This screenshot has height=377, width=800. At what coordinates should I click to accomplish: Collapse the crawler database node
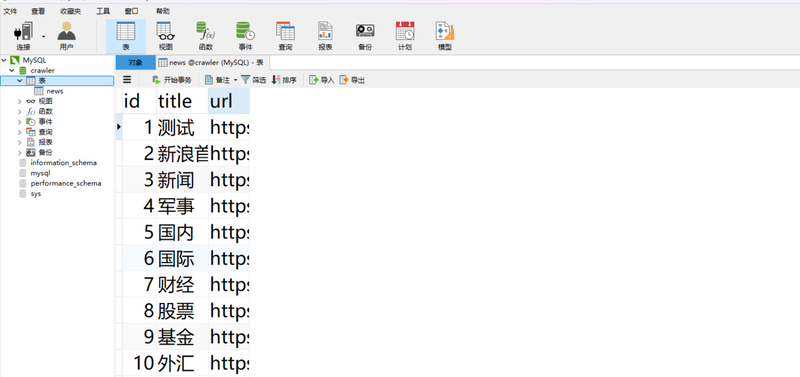click(12, 70)
